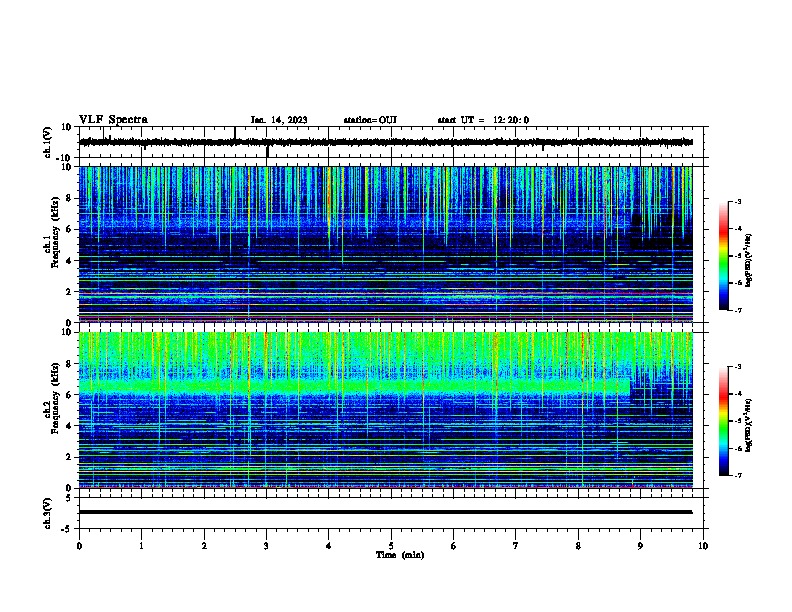Click the ch.1 voltage waveform trace
Viewport: 792px width, 612px height.
385,142
